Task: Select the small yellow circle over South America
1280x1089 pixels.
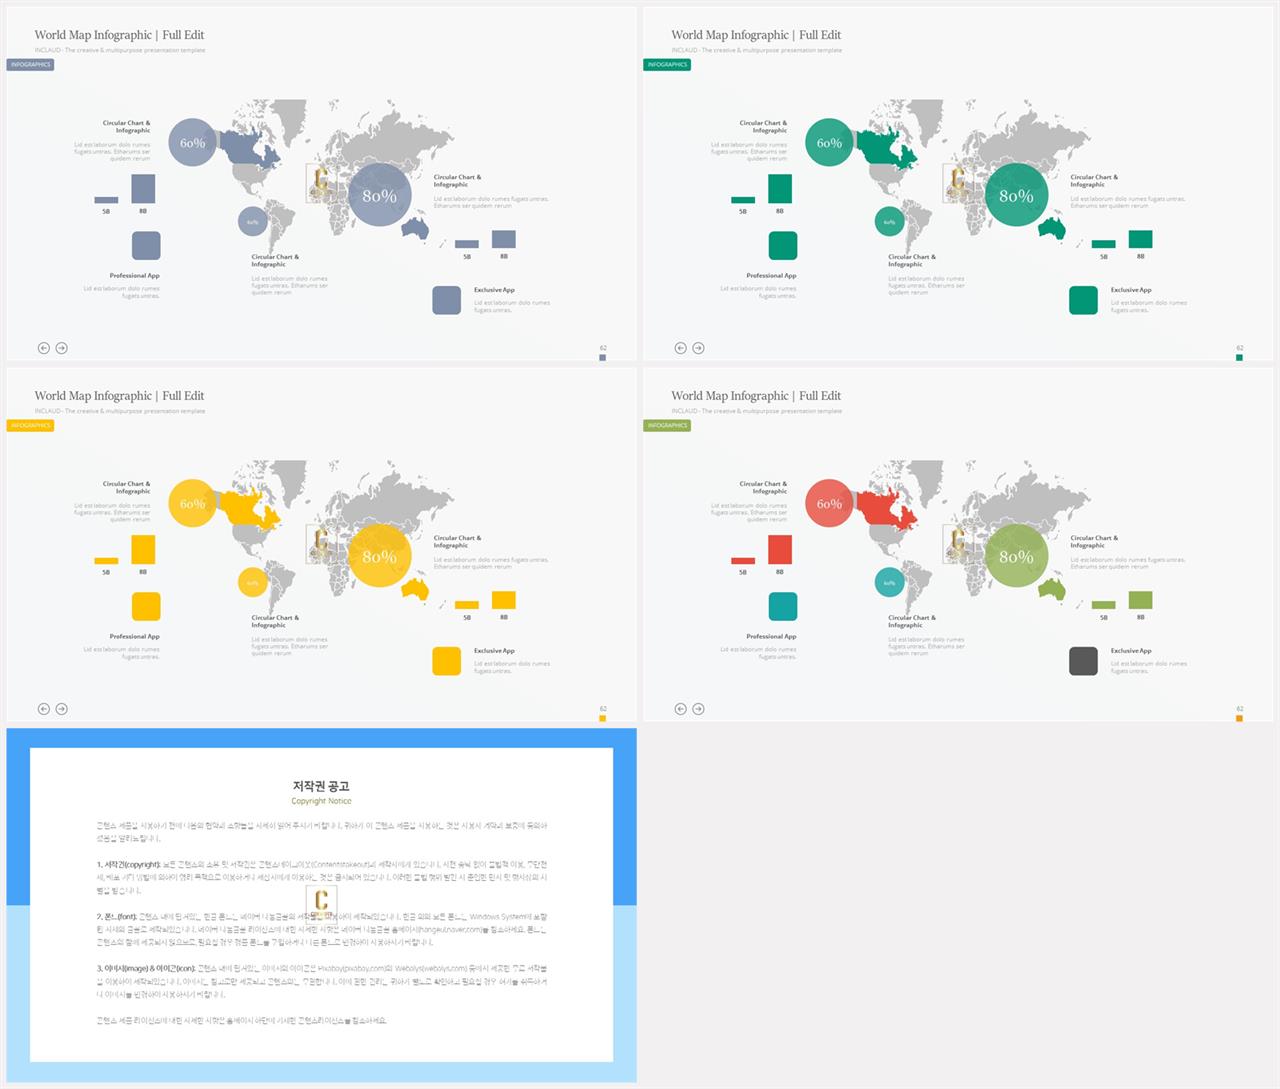Action: pos(252,582)
